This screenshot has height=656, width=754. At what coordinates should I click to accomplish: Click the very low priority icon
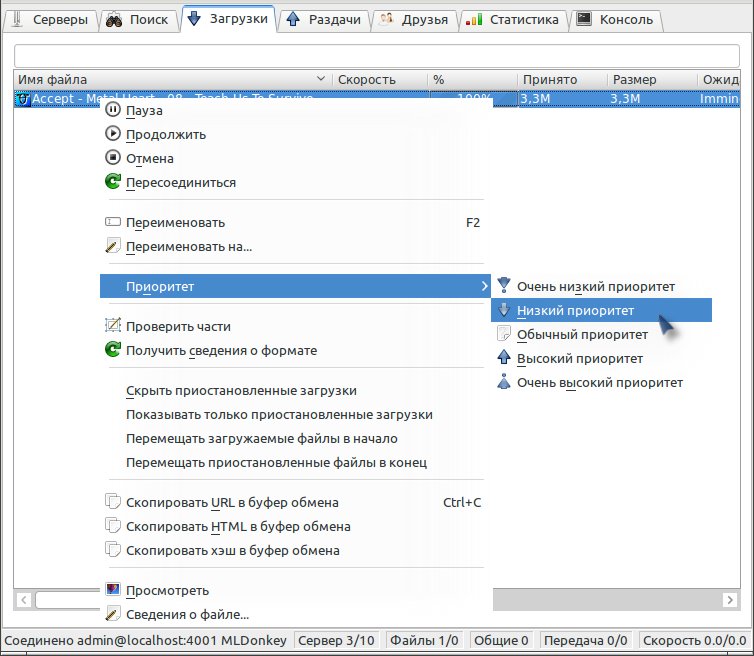tap(503, 285)
